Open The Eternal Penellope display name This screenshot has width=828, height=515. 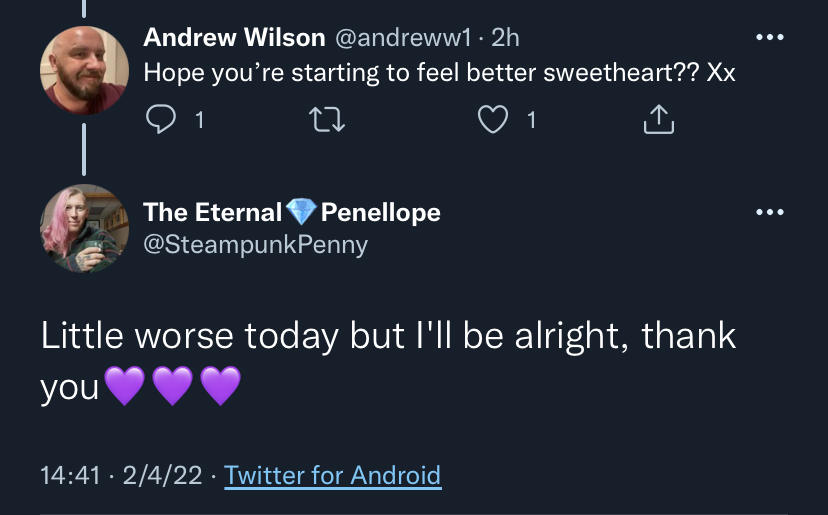click(291, 212)
